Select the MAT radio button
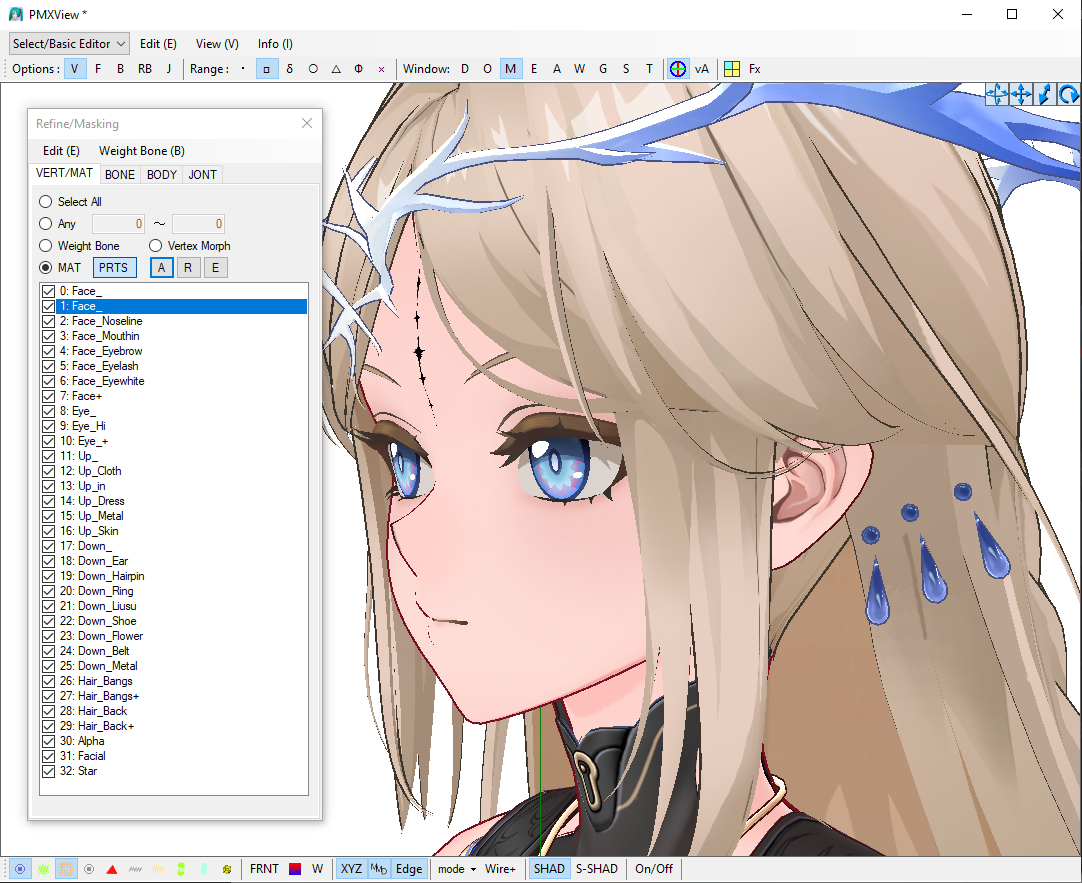The width and height of the screenshot is (1082, 883). (x=46, y=268)
